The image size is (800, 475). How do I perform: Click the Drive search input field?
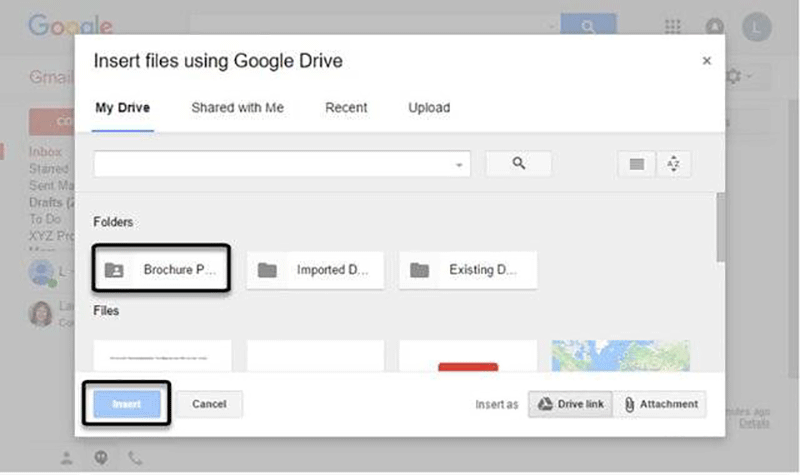270,164
